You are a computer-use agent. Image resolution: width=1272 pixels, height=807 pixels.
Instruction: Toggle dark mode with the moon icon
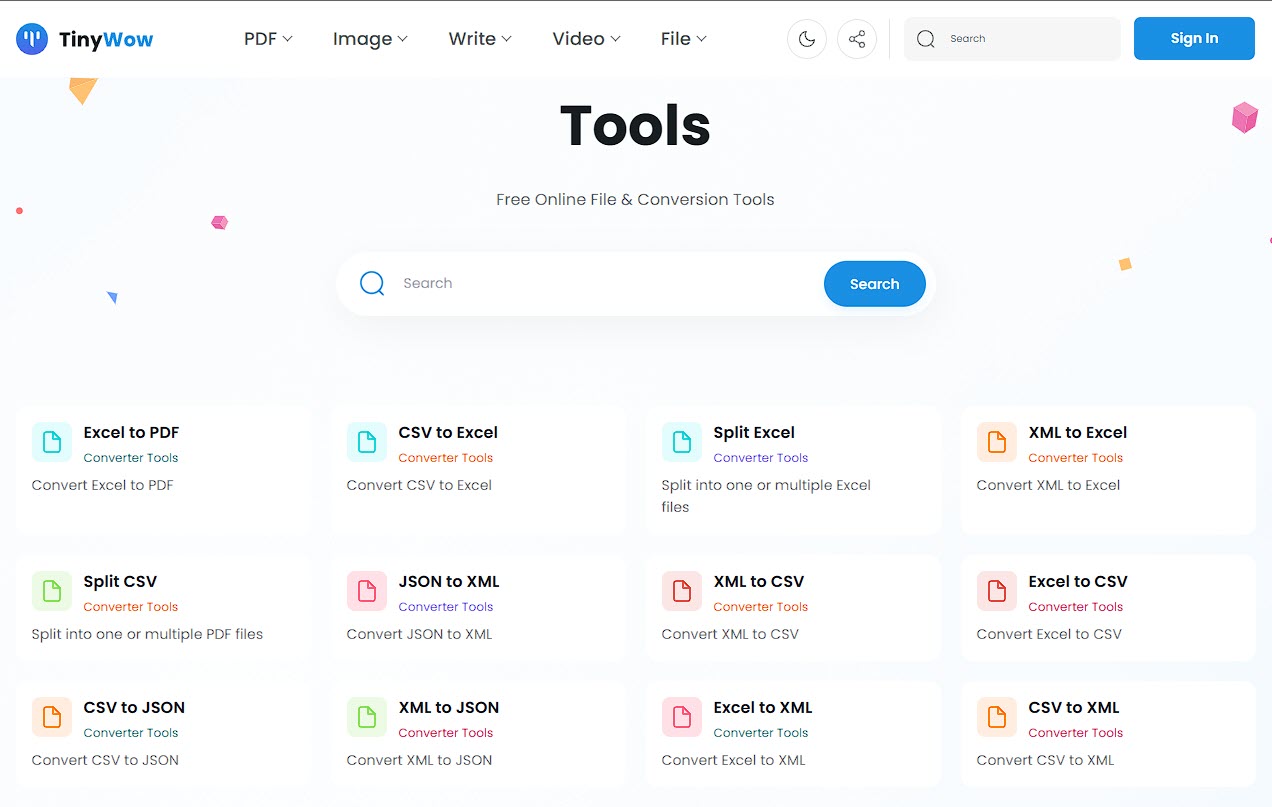[807, 39]
